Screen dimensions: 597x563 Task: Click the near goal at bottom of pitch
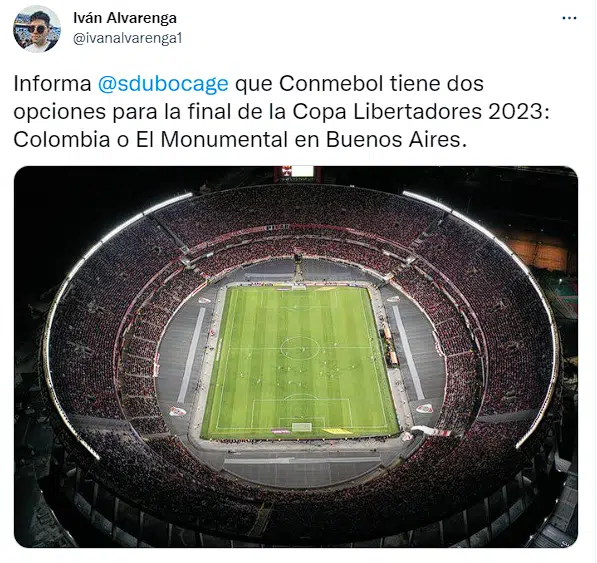(x=302, y=427)
